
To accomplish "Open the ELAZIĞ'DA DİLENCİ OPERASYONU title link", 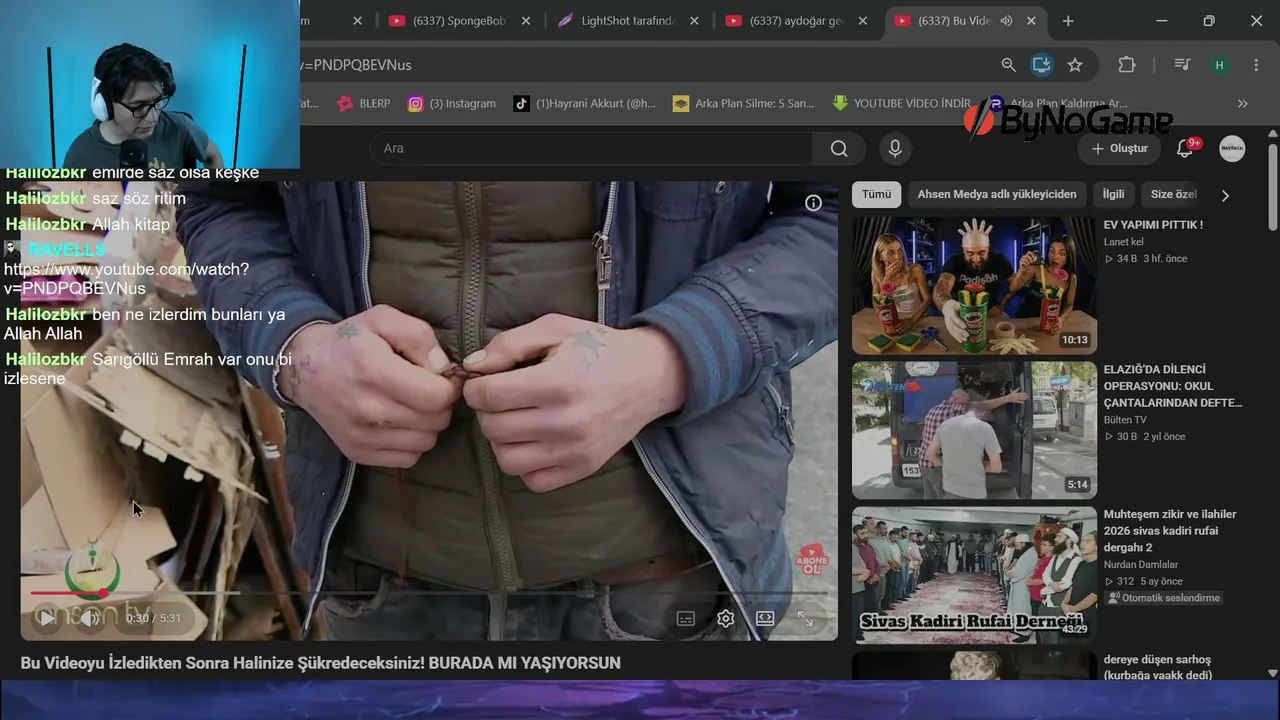I will [x=1173, y=386].
